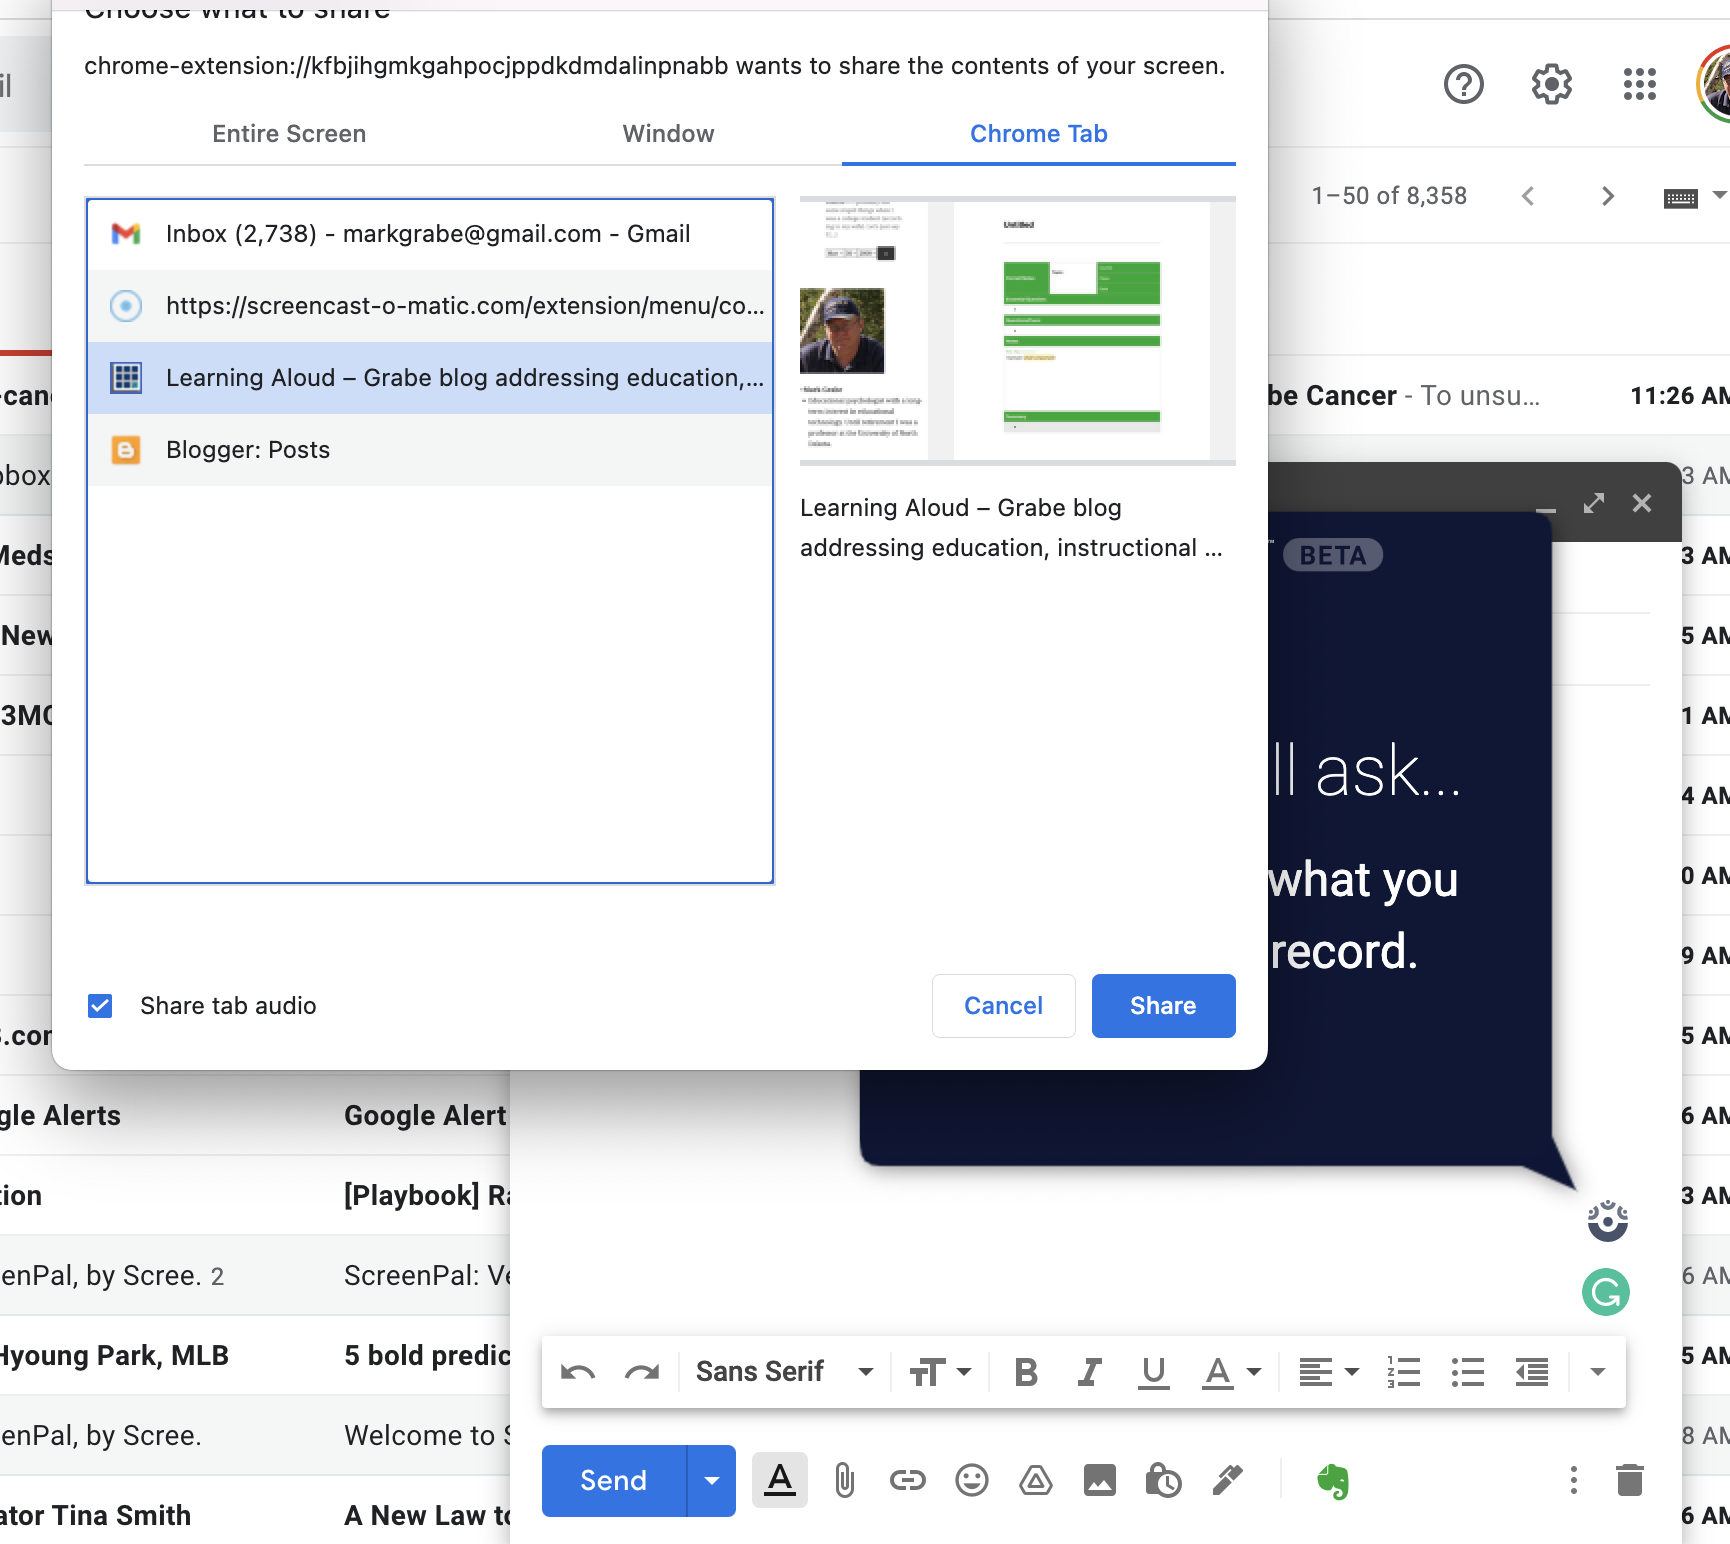This screenshot has width=1730, height=1544.
Task: Open 'Welcome to' ScreenPal email
Action: (427, 1436)
